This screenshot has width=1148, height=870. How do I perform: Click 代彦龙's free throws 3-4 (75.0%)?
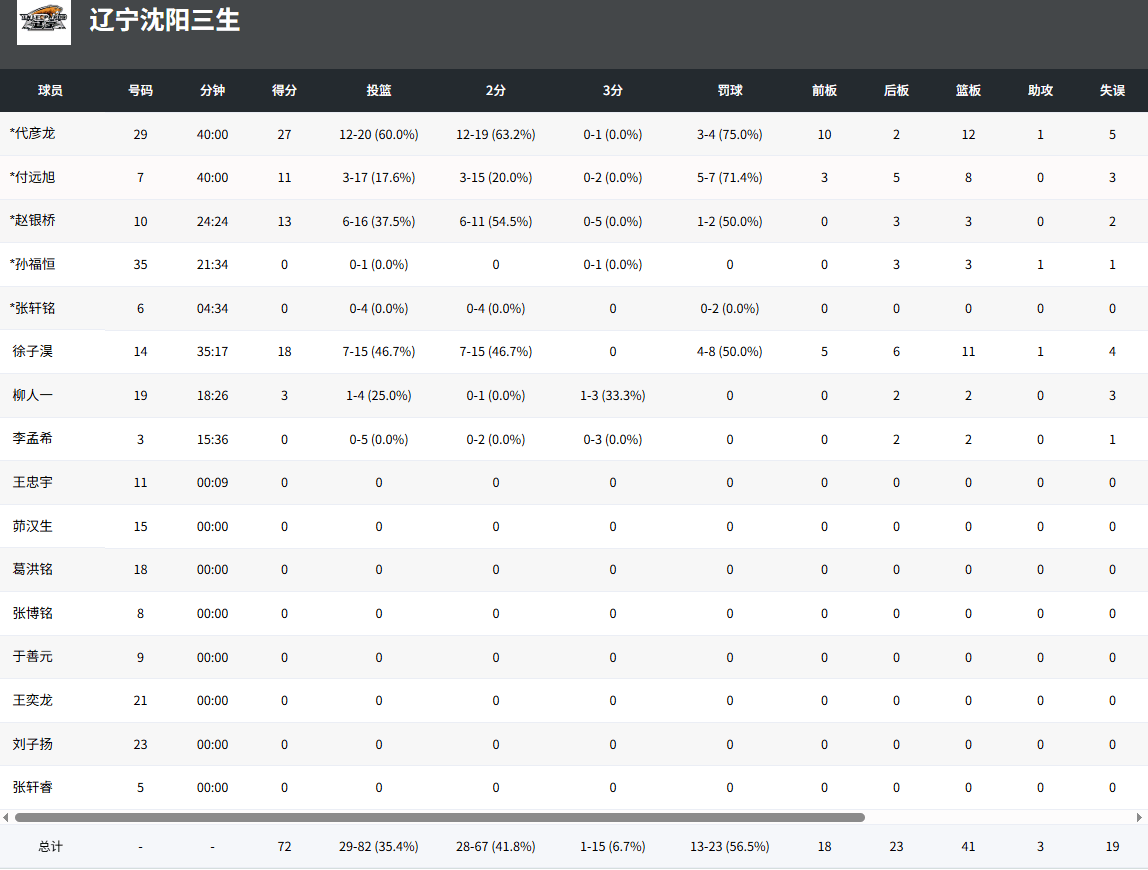[730, 135]
